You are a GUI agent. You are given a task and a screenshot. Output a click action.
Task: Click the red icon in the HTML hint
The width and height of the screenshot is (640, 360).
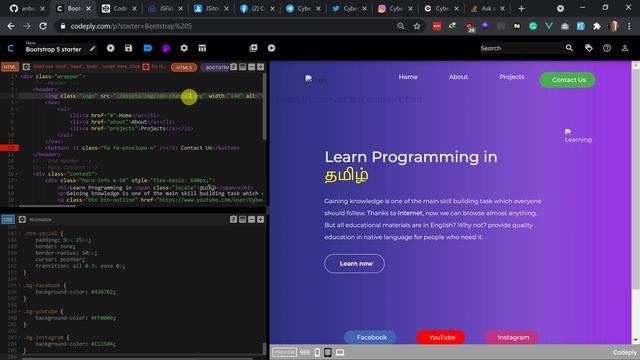[x=146, y=67]
